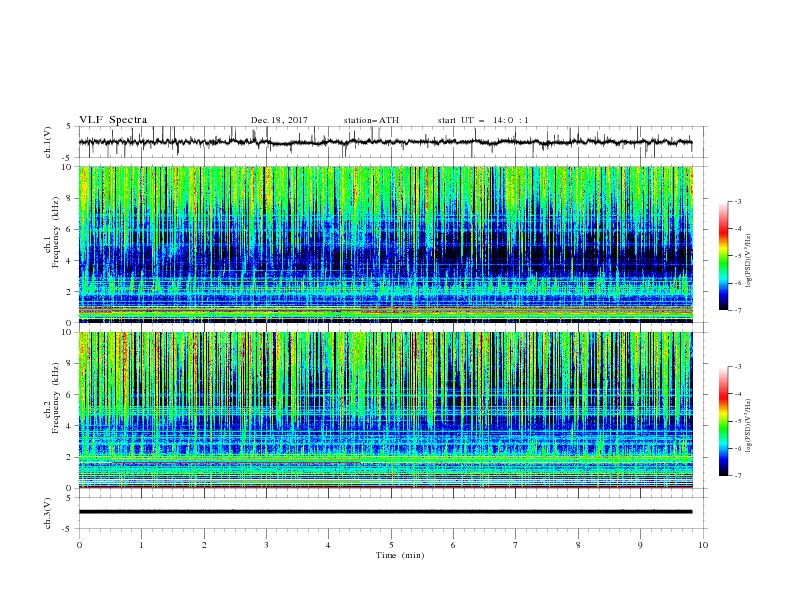Click the "-5" label on ch.1 color bar
The image size is (792, 612).
coord(737,256)
